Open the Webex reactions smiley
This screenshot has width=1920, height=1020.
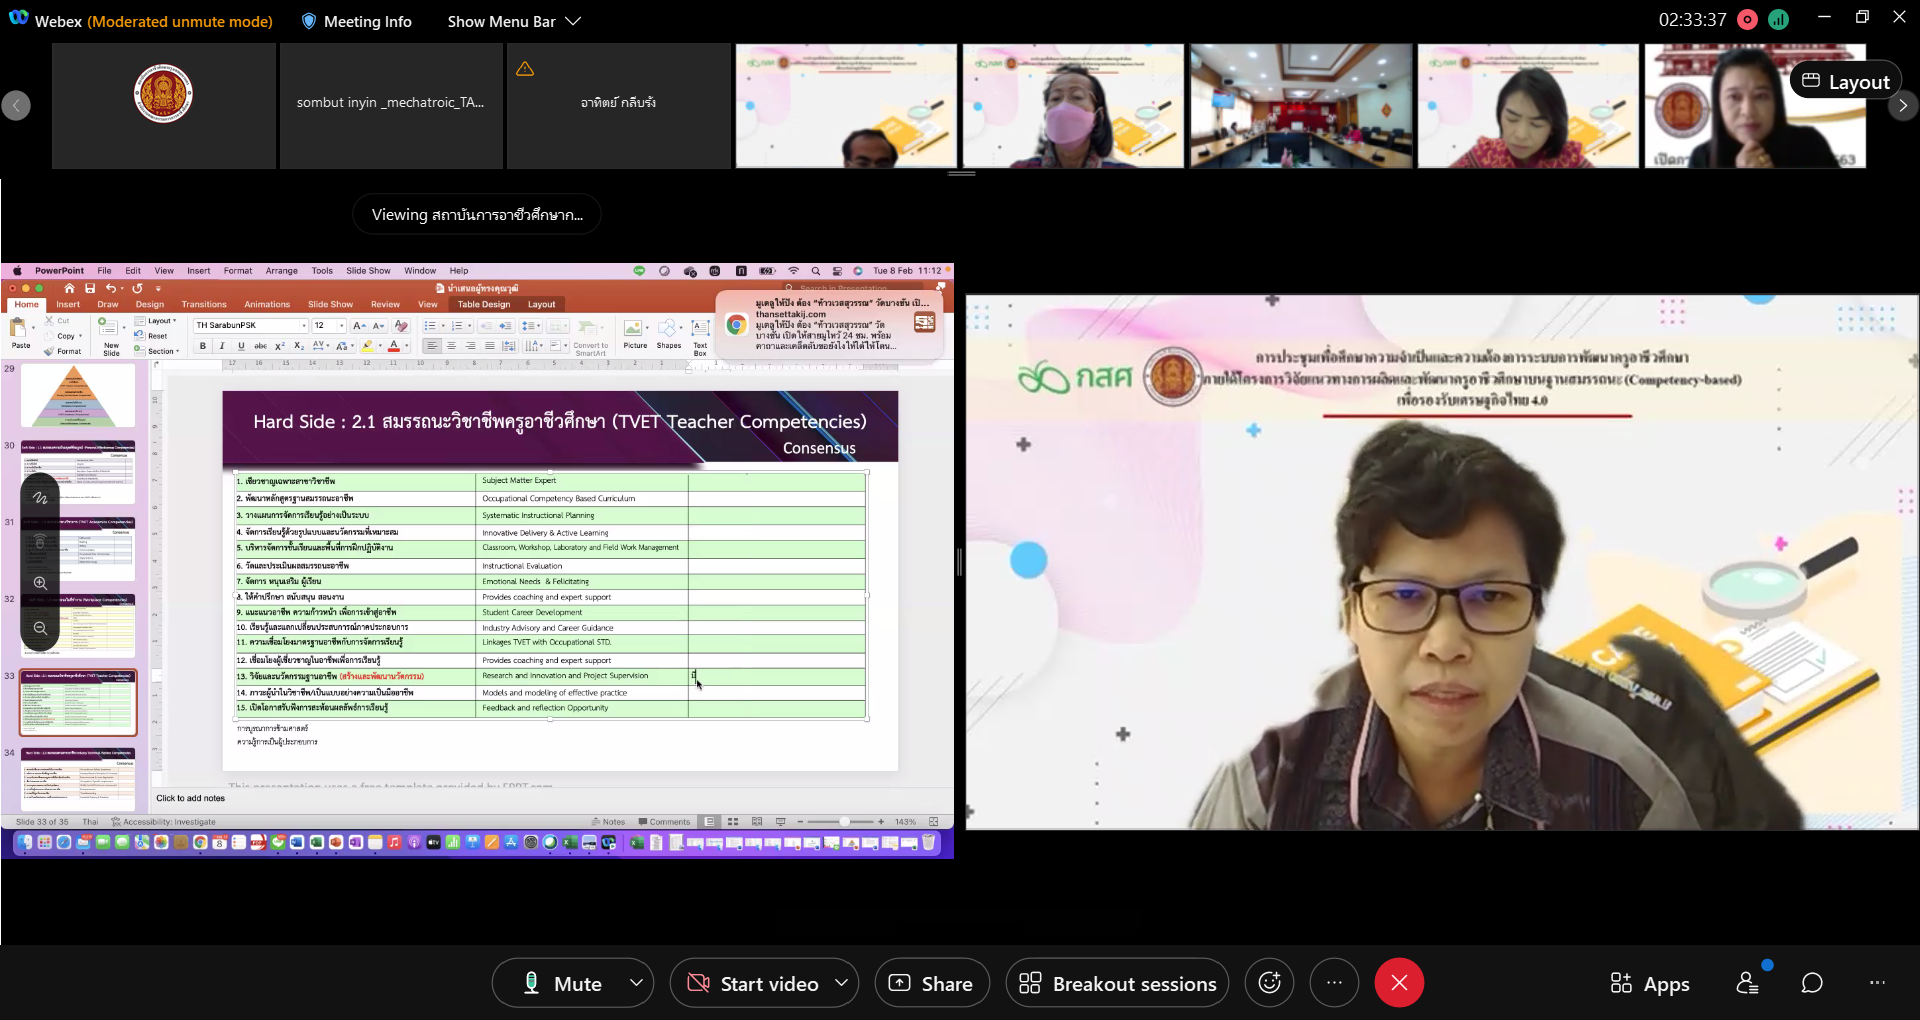tap(1269, 983)
